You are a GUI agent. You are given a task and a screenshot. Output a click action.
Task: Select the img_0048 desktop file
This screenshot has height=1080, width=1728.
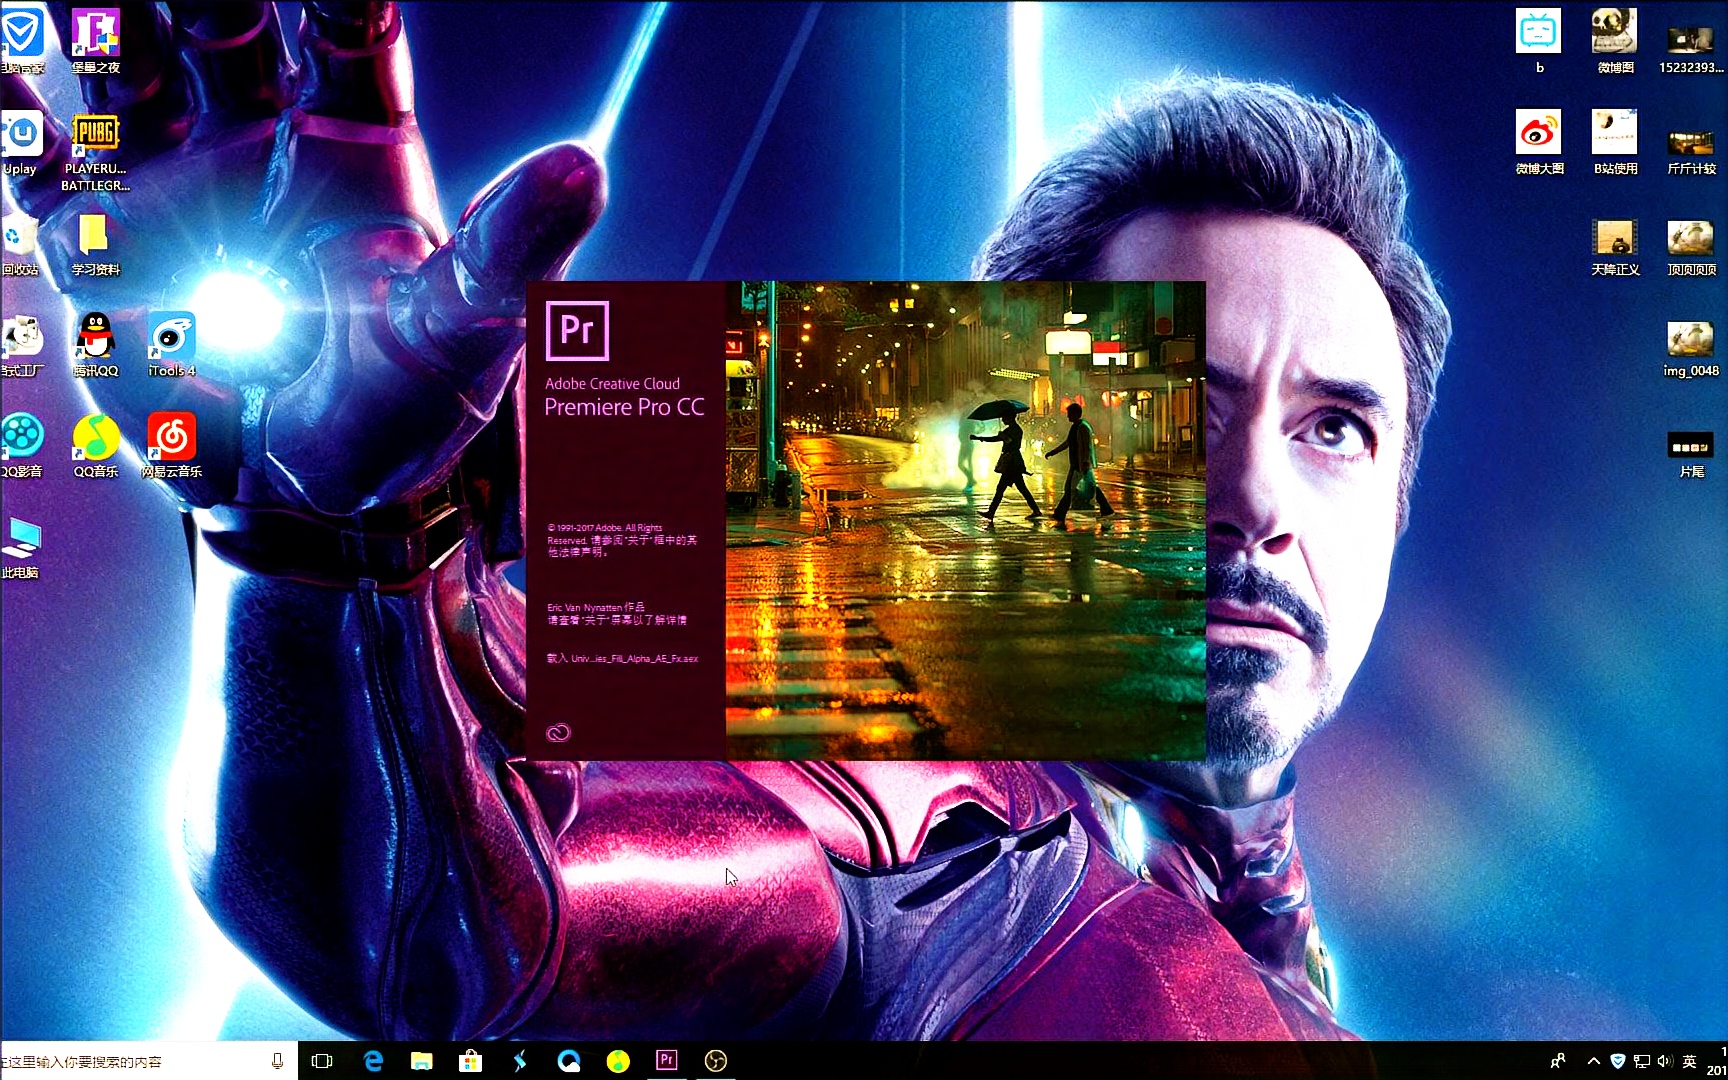coord(1691,349)
